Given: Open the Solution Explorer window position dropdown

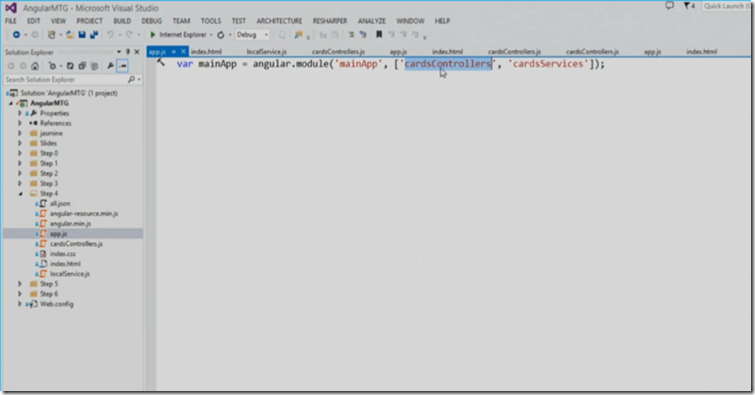Looking at the screenshot, I should pos(119,52).
